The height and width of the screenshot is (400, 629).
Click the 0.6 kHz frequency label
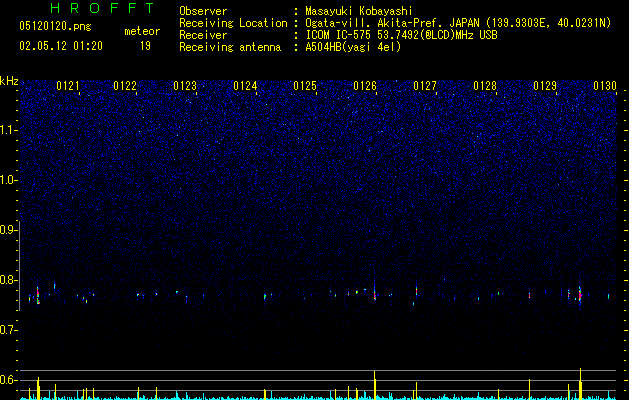[x=9, y=380]
